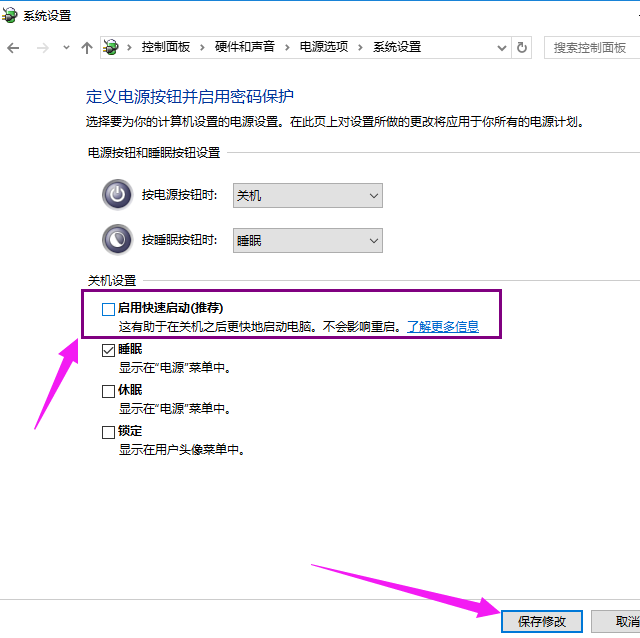This screenshot has width=640, height=638.
Task: Click the 保存修改 button
Action: tap(542, 621)
